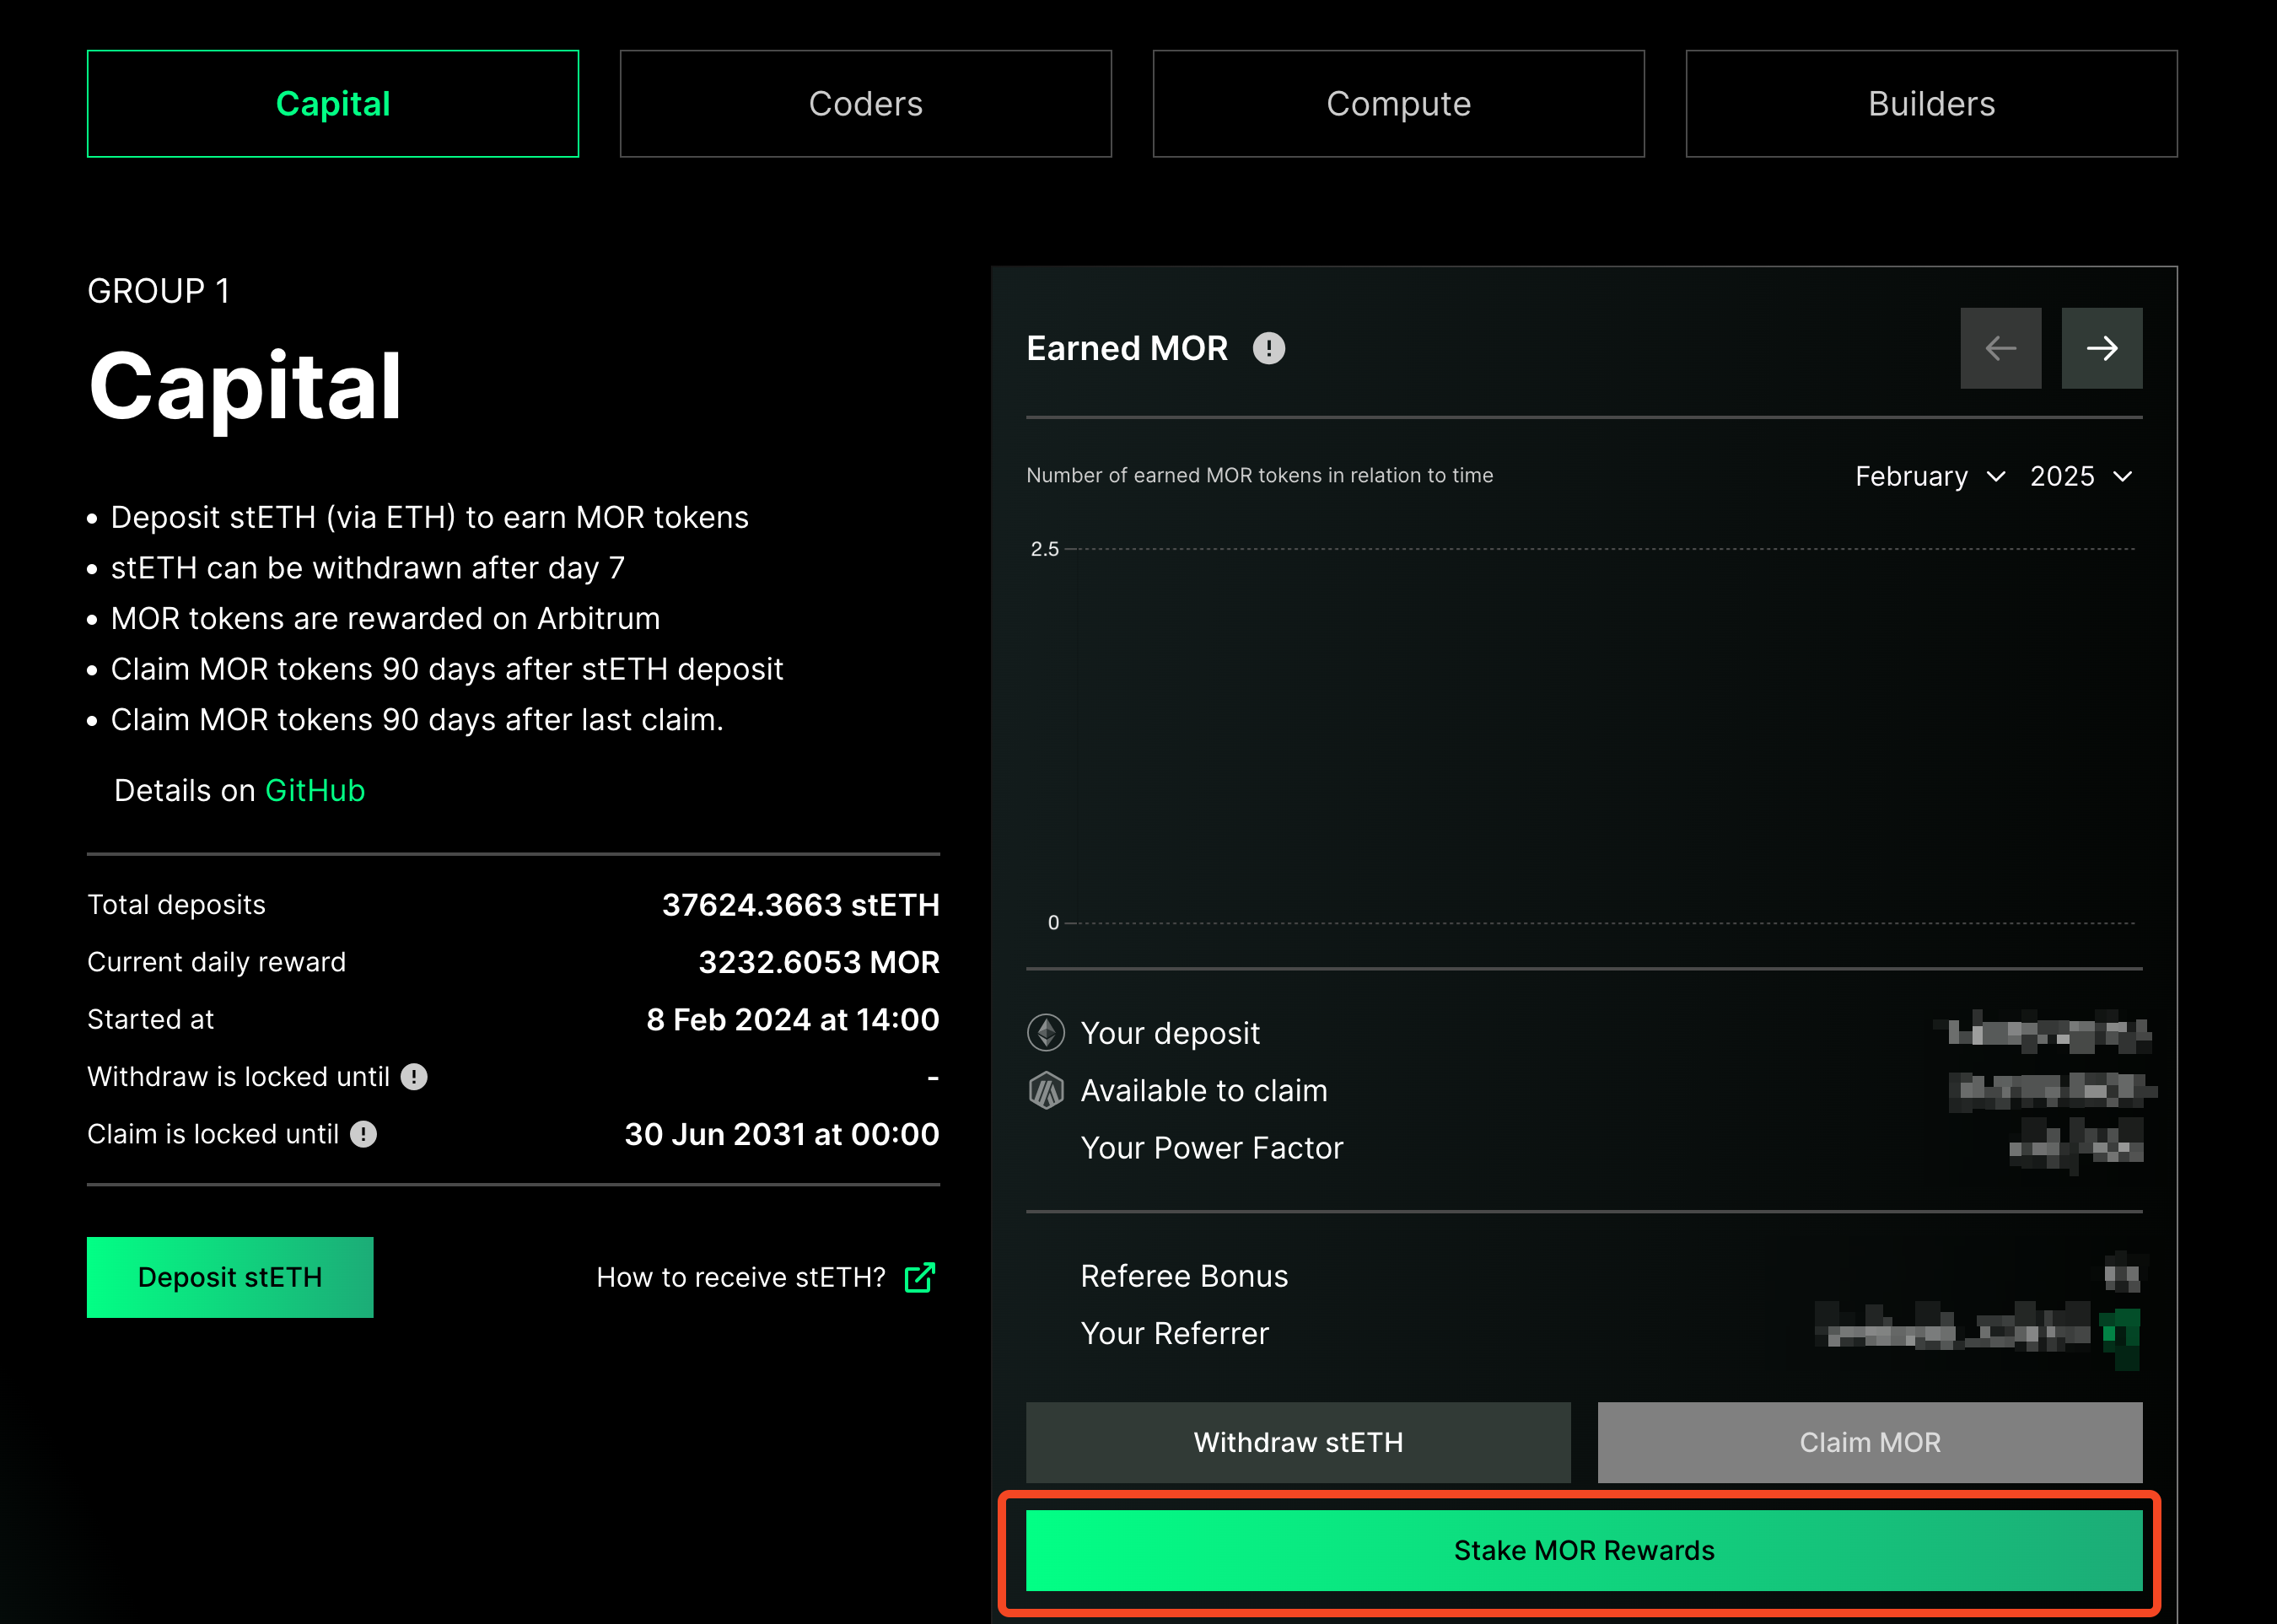The height and width of the screenshot is (1624, 2277).
Task: Click the next arrow in Earned MOR
Action: pos(2101,348)
